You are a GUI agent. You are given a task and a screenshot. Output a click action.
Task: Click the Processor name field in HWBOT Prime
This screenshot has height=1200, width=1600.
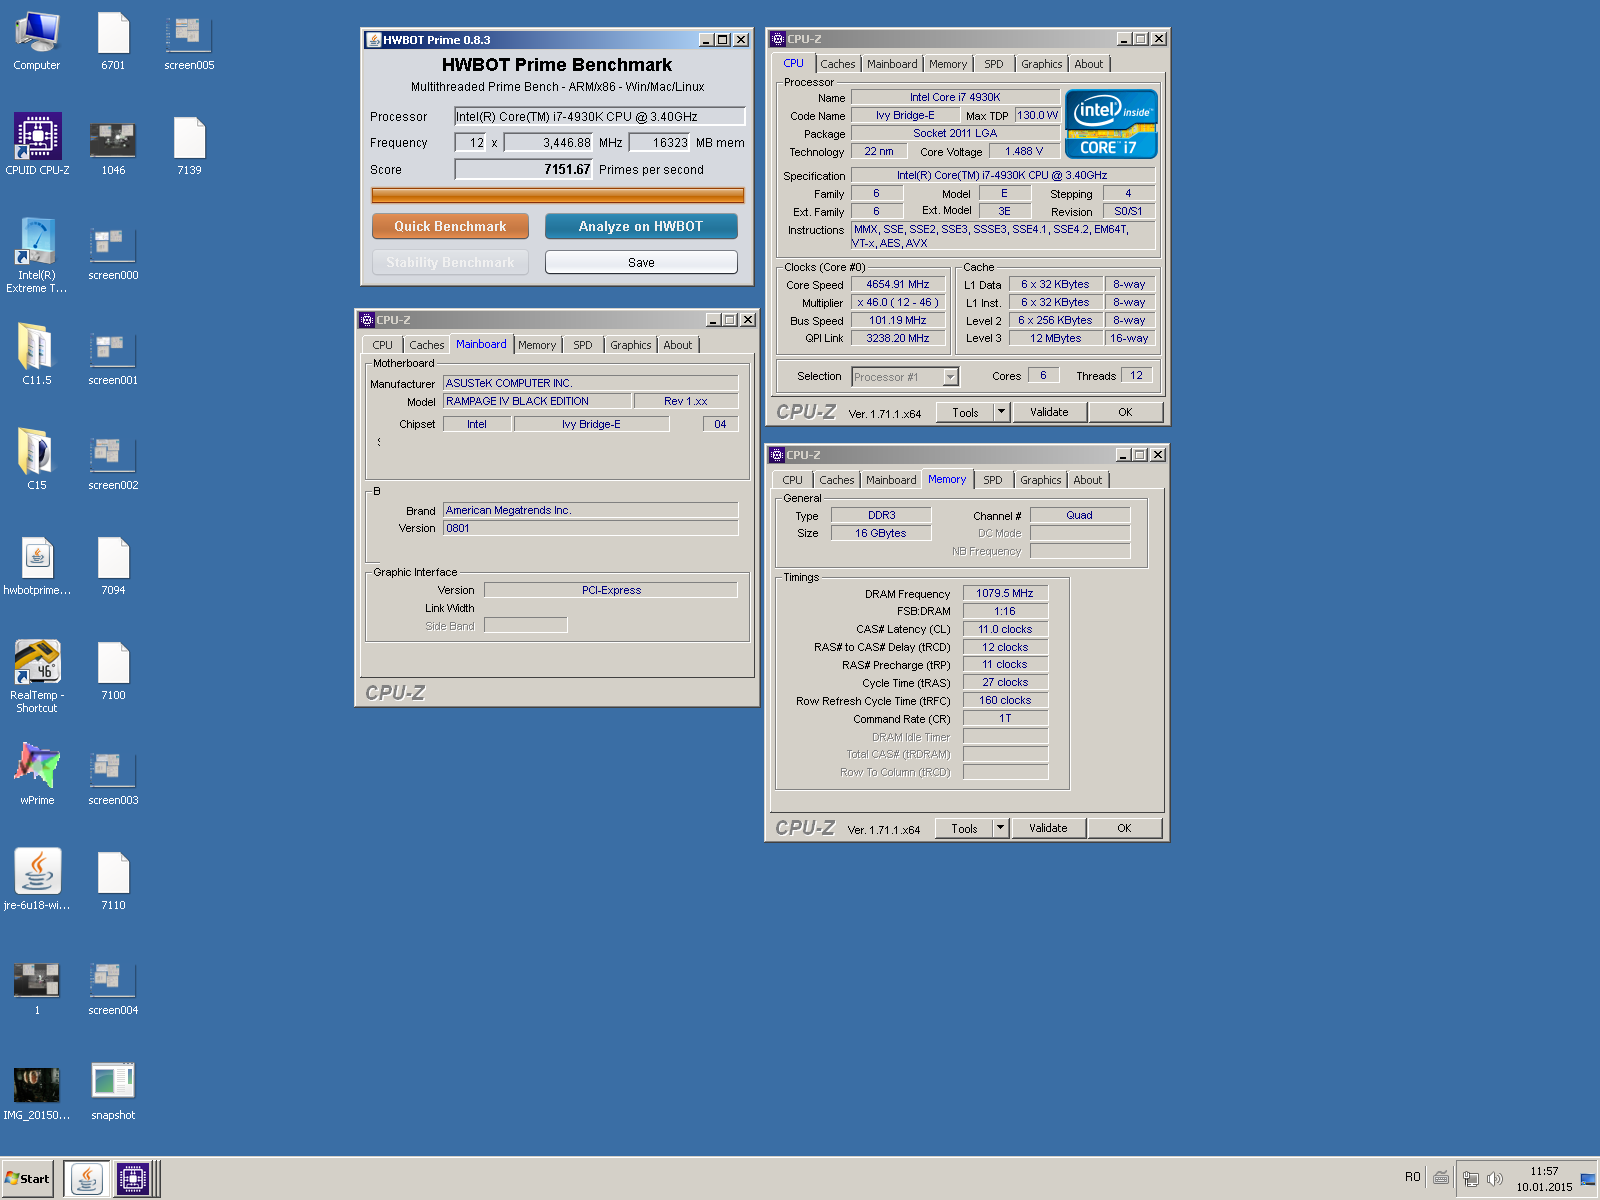click(600, 117)
